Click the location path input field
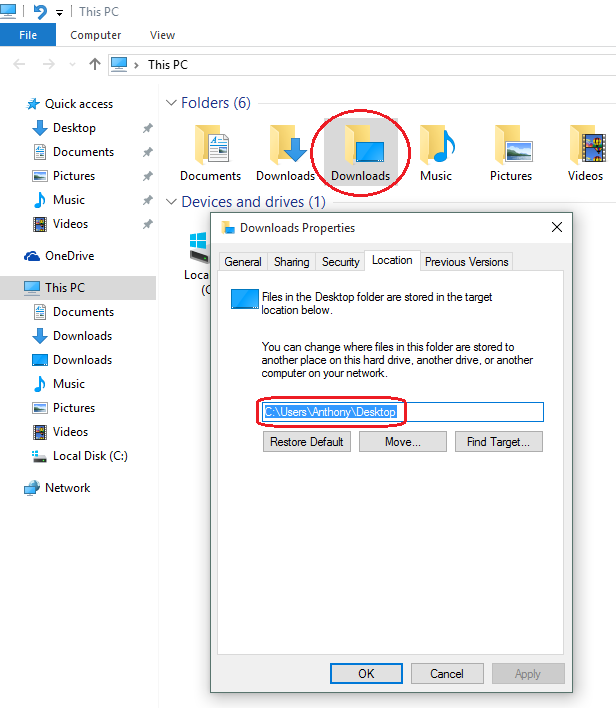 click(403, 412)
